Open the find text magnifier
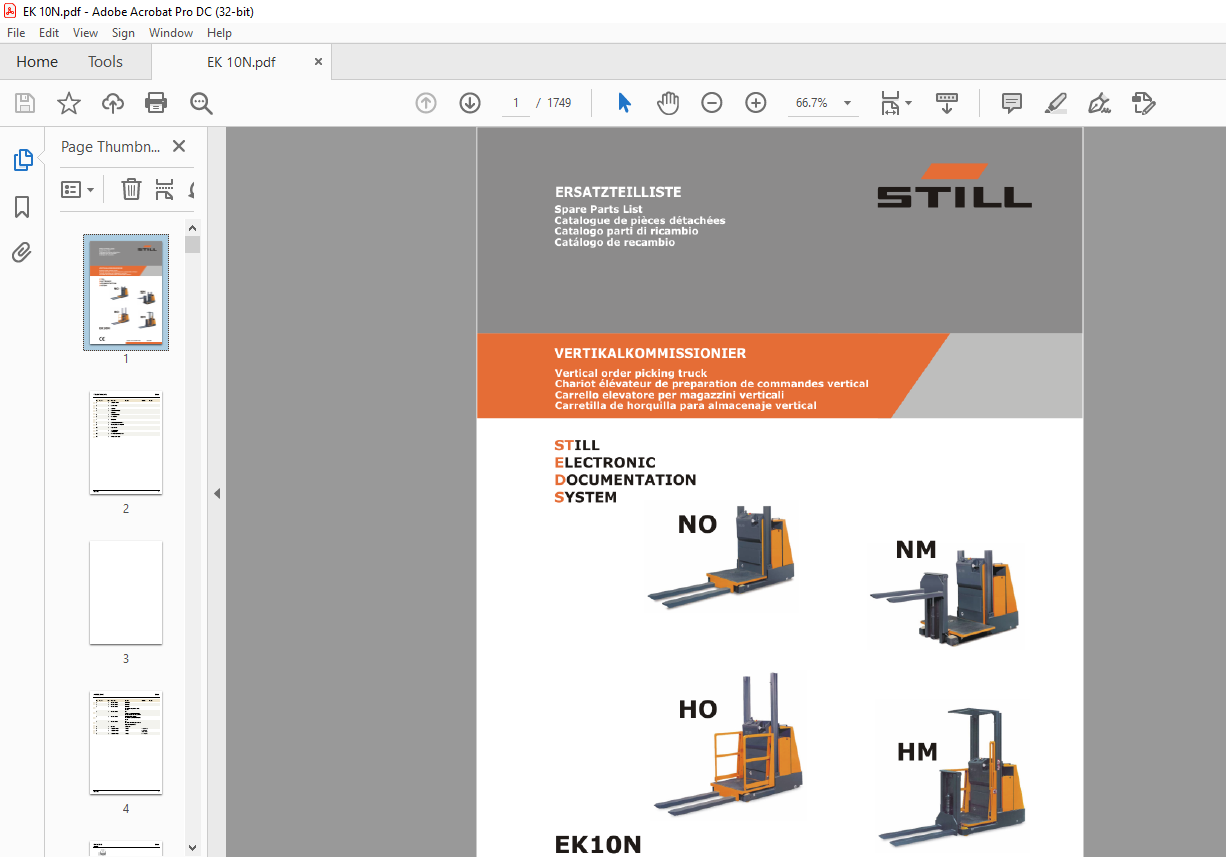 tap(201, 103)
